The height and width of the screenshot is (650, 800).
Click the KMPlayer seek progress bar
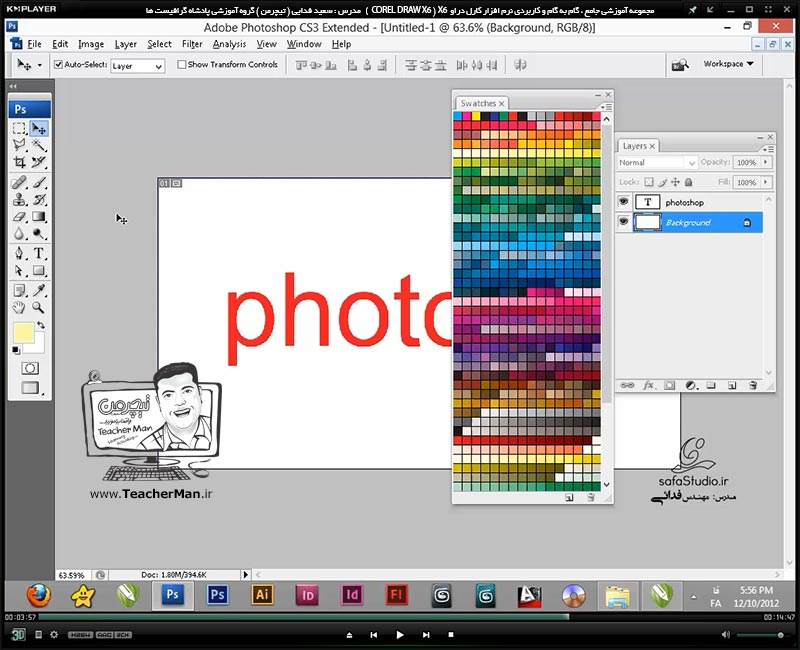399,617
